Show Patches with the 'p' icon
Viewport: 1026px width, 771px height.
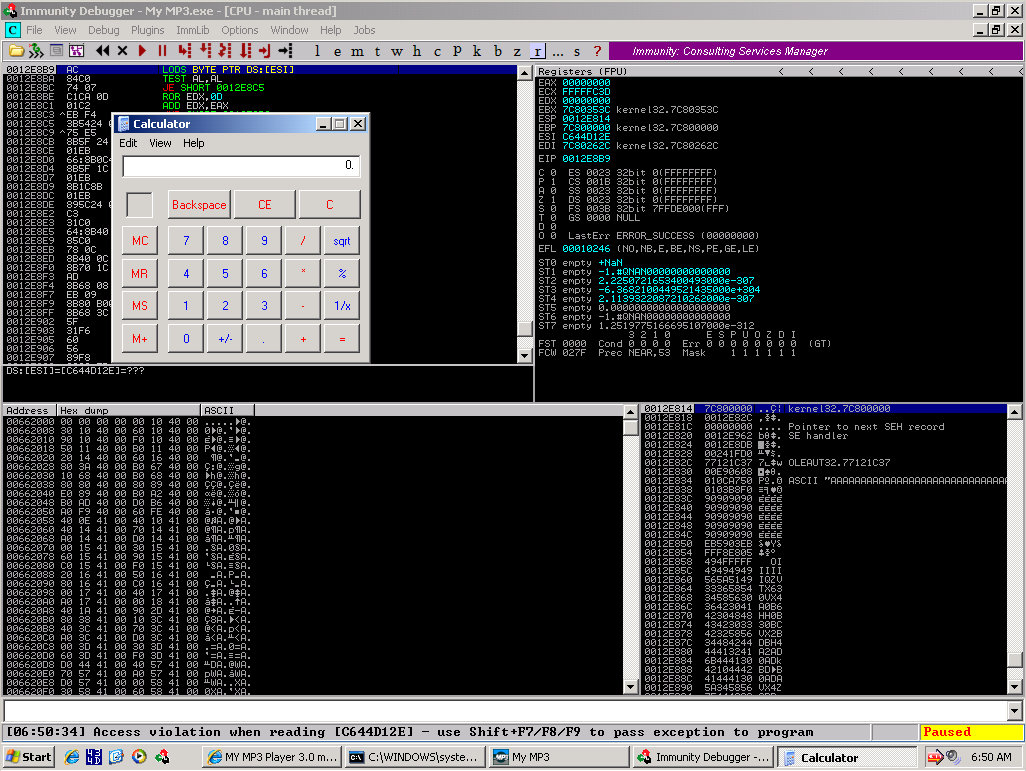457,51
